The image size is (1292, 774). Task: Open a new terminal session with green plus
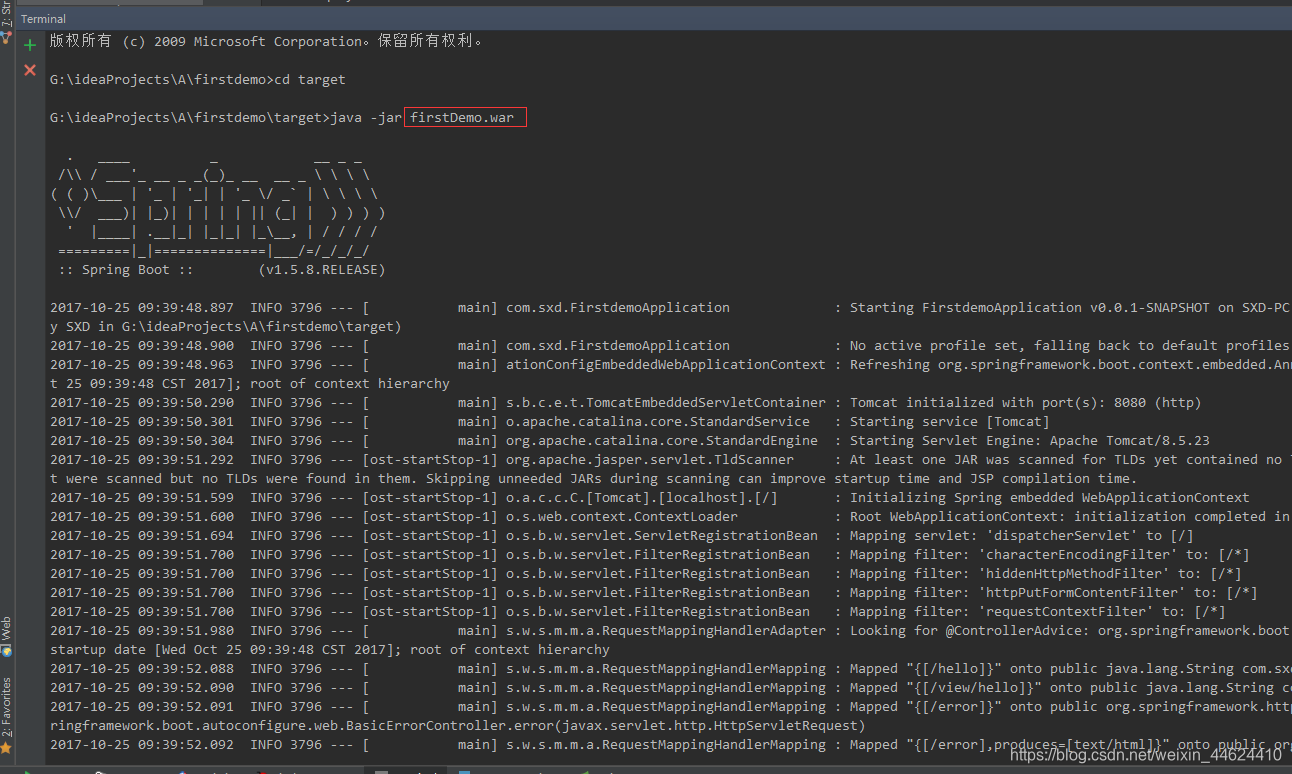(x=30, y=45)
